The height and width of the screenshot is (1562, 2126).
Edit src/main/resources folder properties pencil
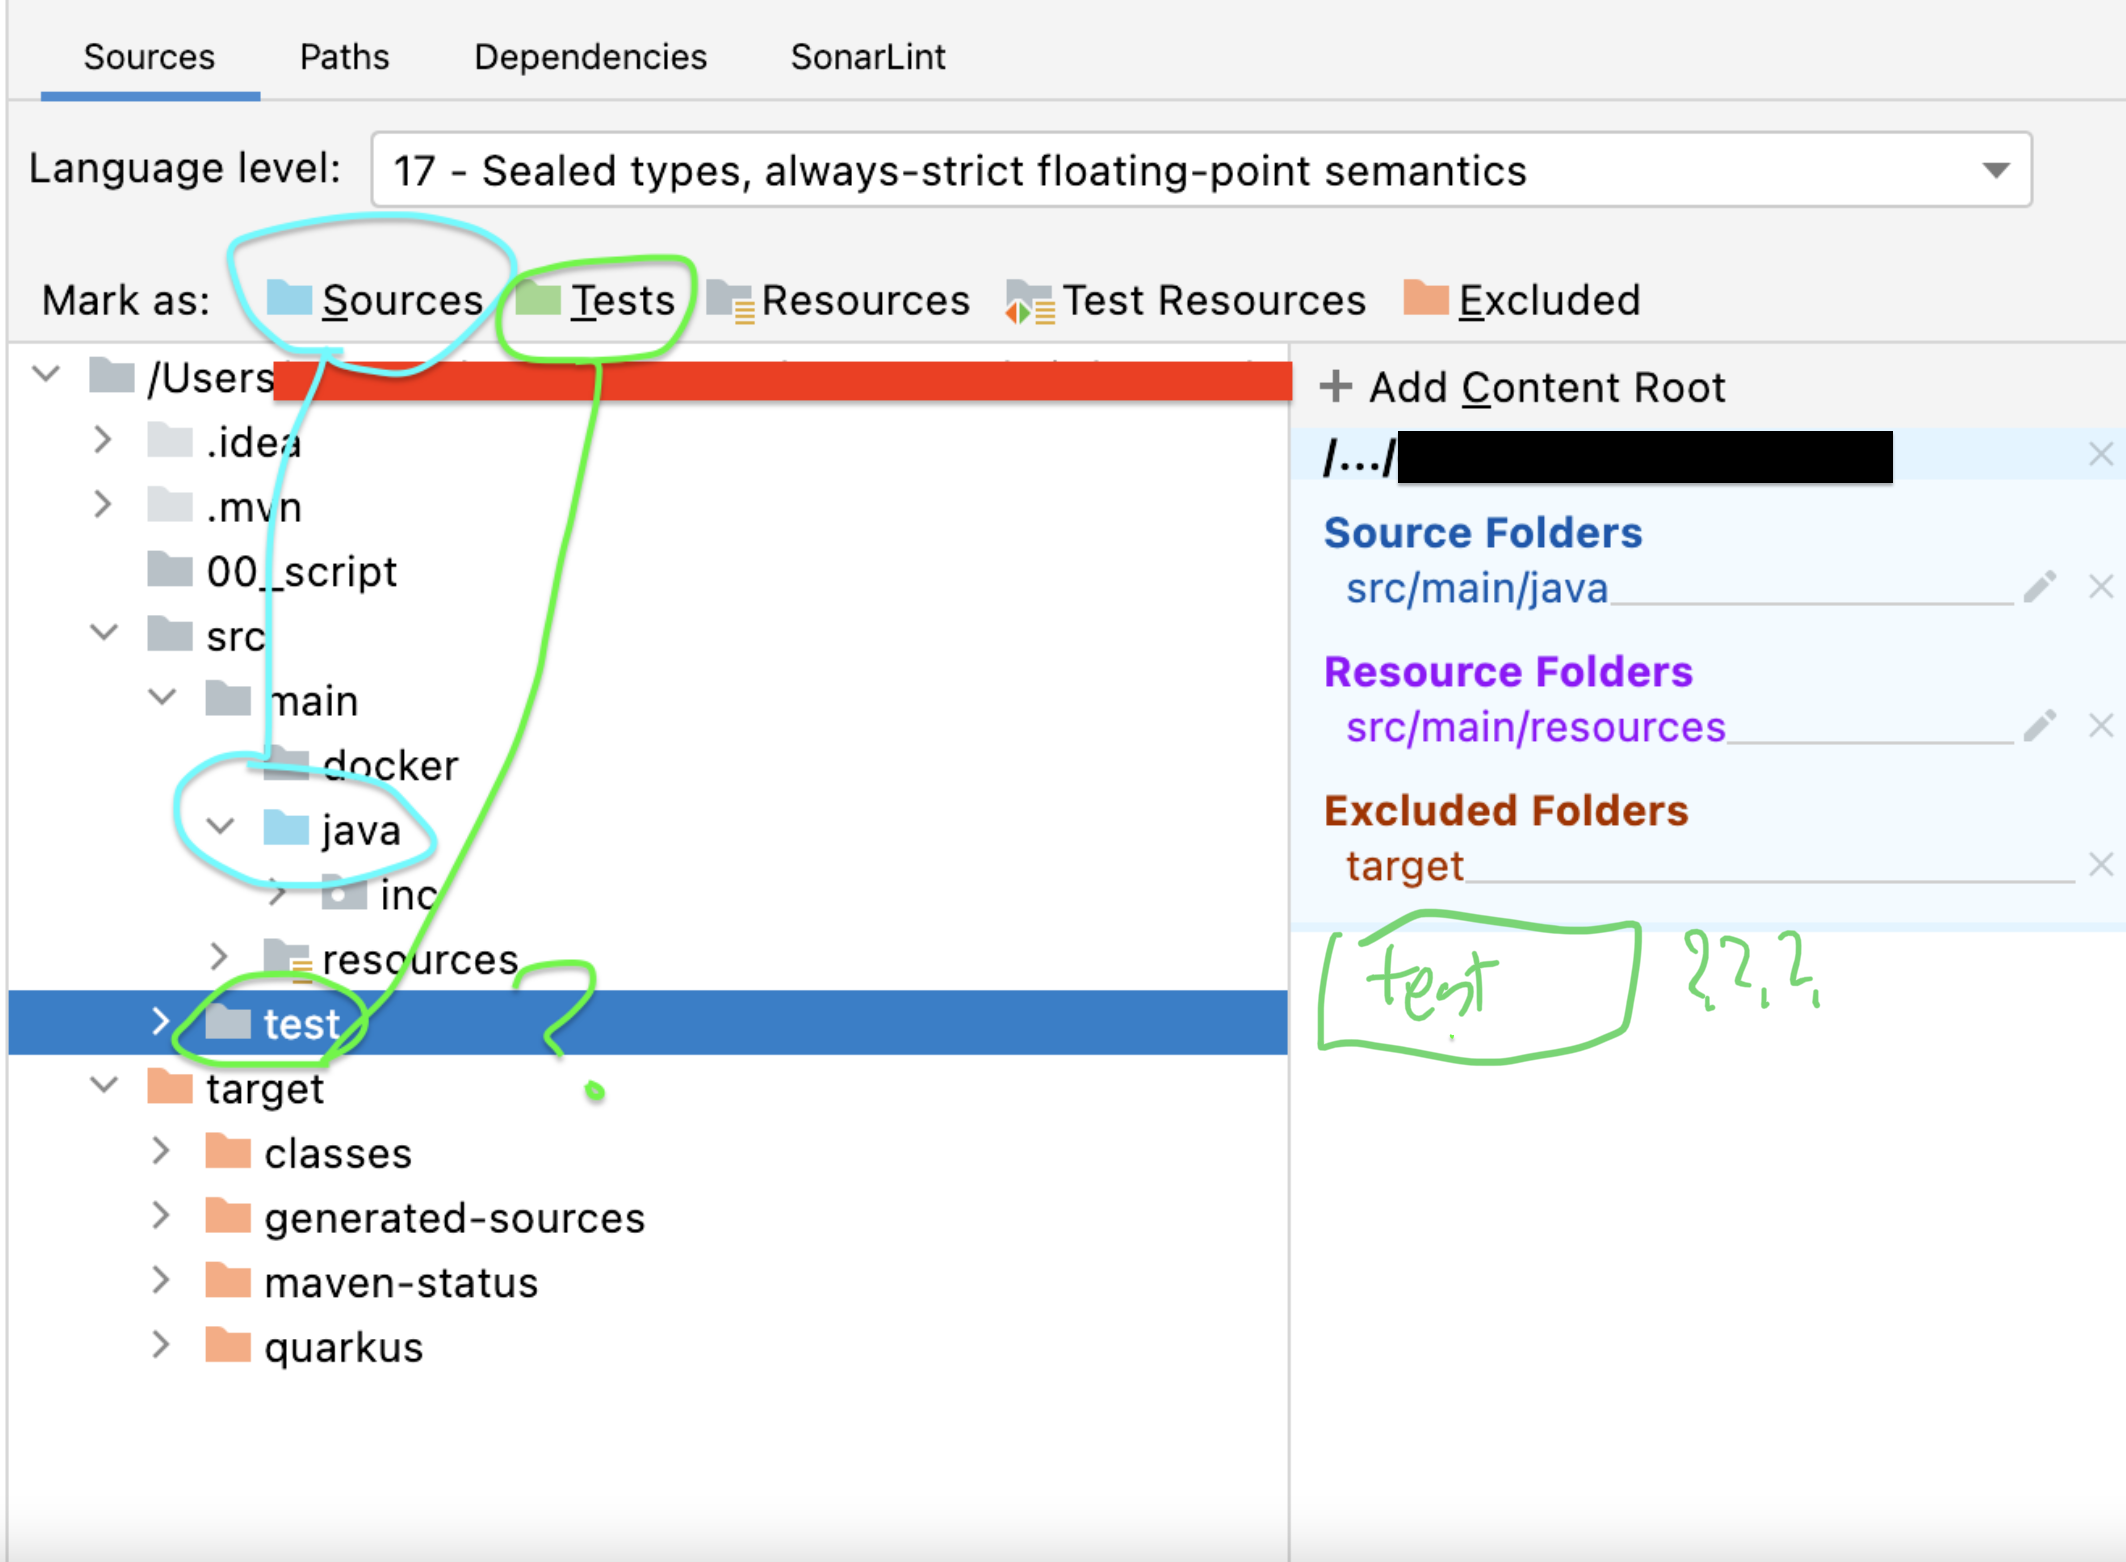point(2039,726)
